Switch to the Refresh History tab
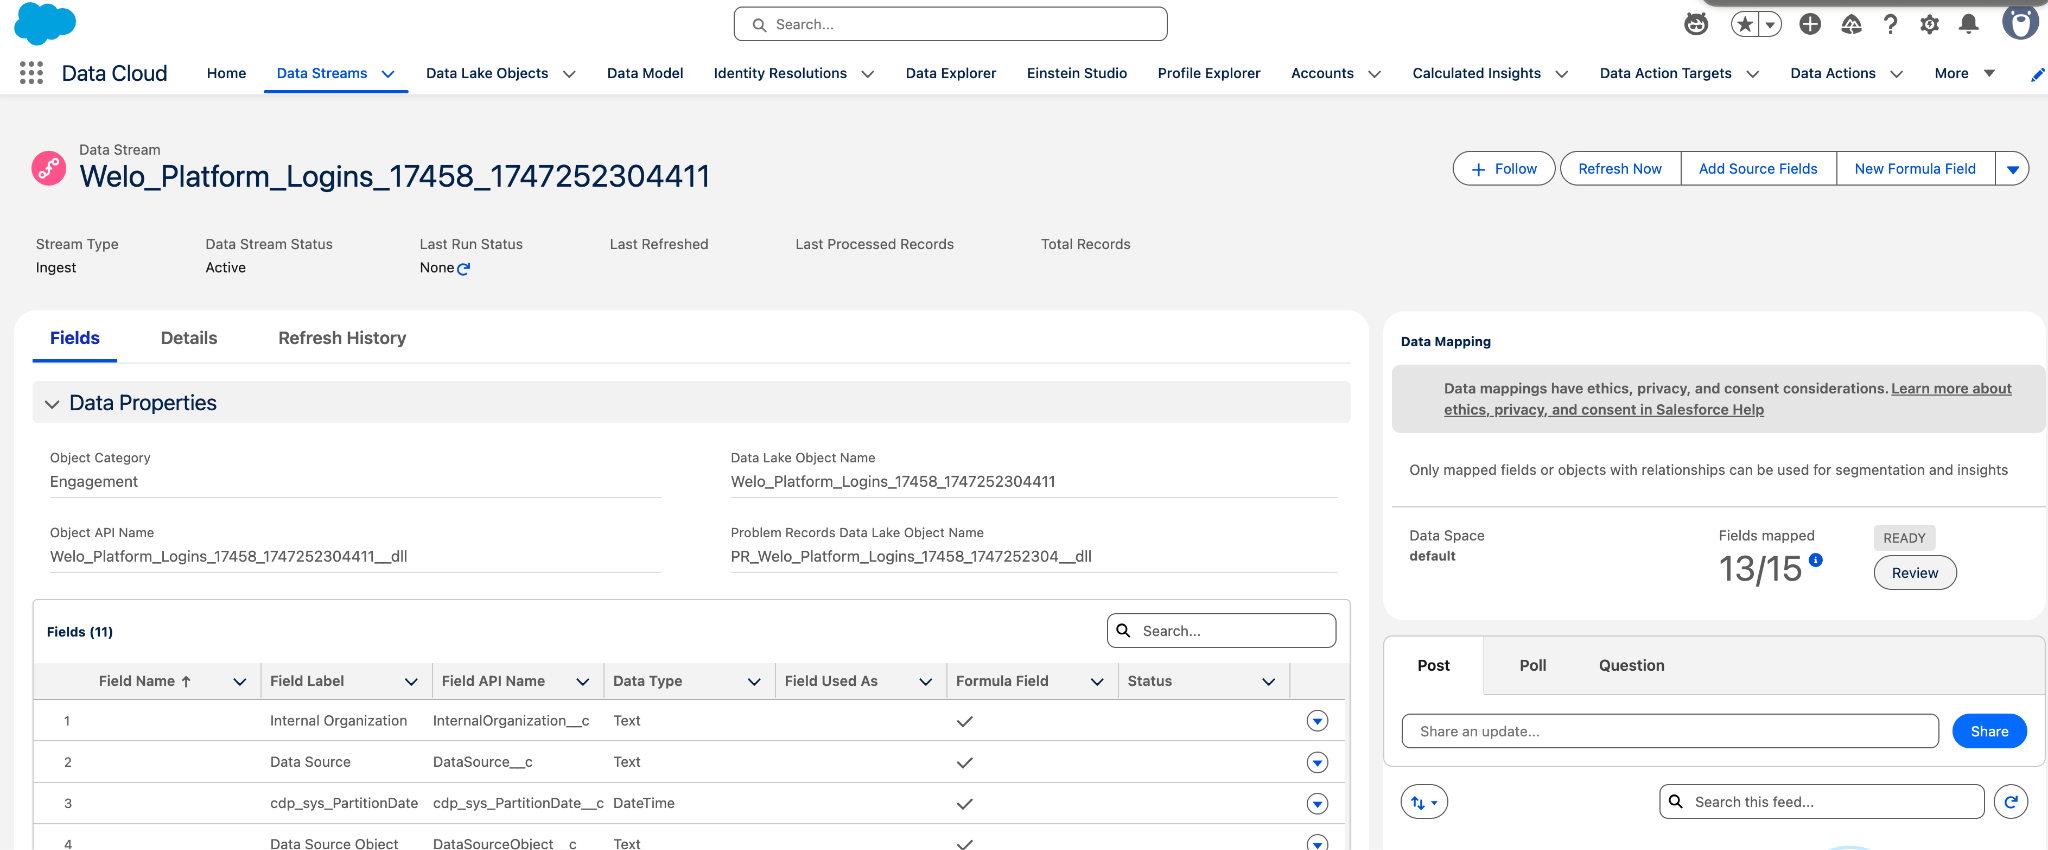This screenshot has height=850, width=2048. (x=342, y=338)
